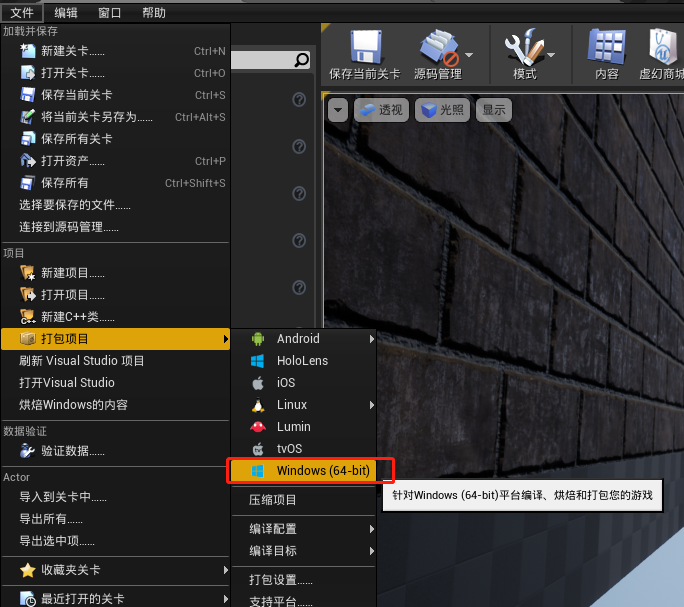Click 保存当前关卡 toolbar floppy button
684x607 pixels.
tap(365, 55)
